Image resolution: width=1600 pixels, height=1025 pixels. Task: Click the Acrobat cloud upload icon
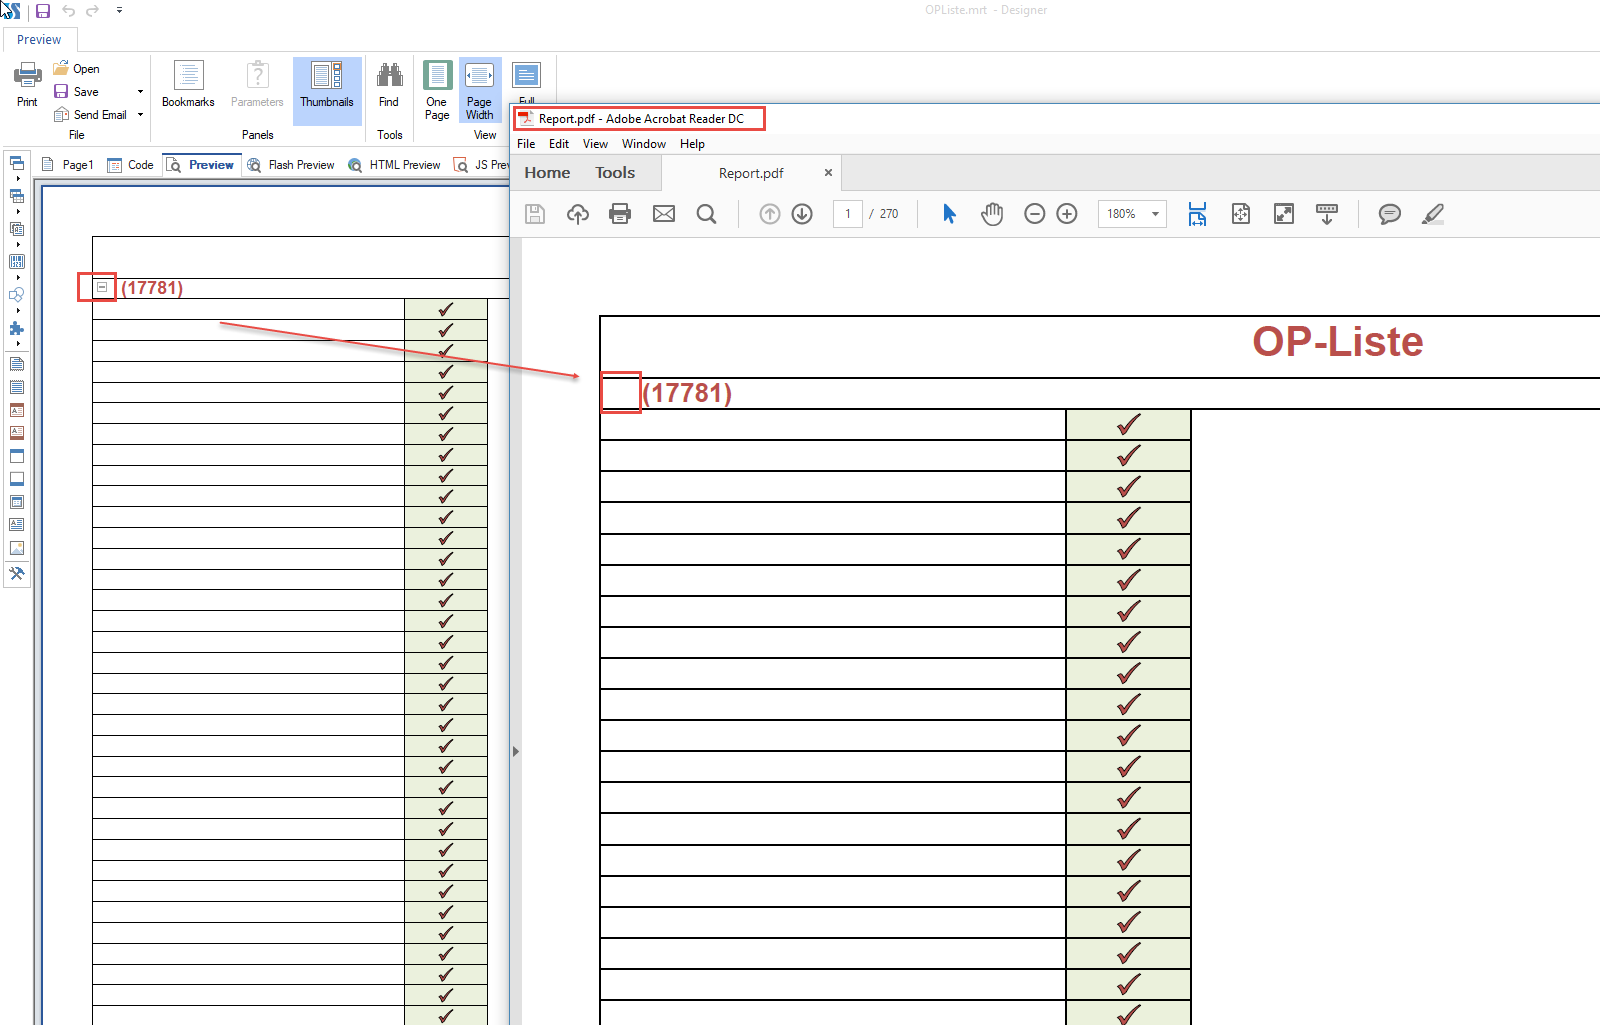pos(578,214)
